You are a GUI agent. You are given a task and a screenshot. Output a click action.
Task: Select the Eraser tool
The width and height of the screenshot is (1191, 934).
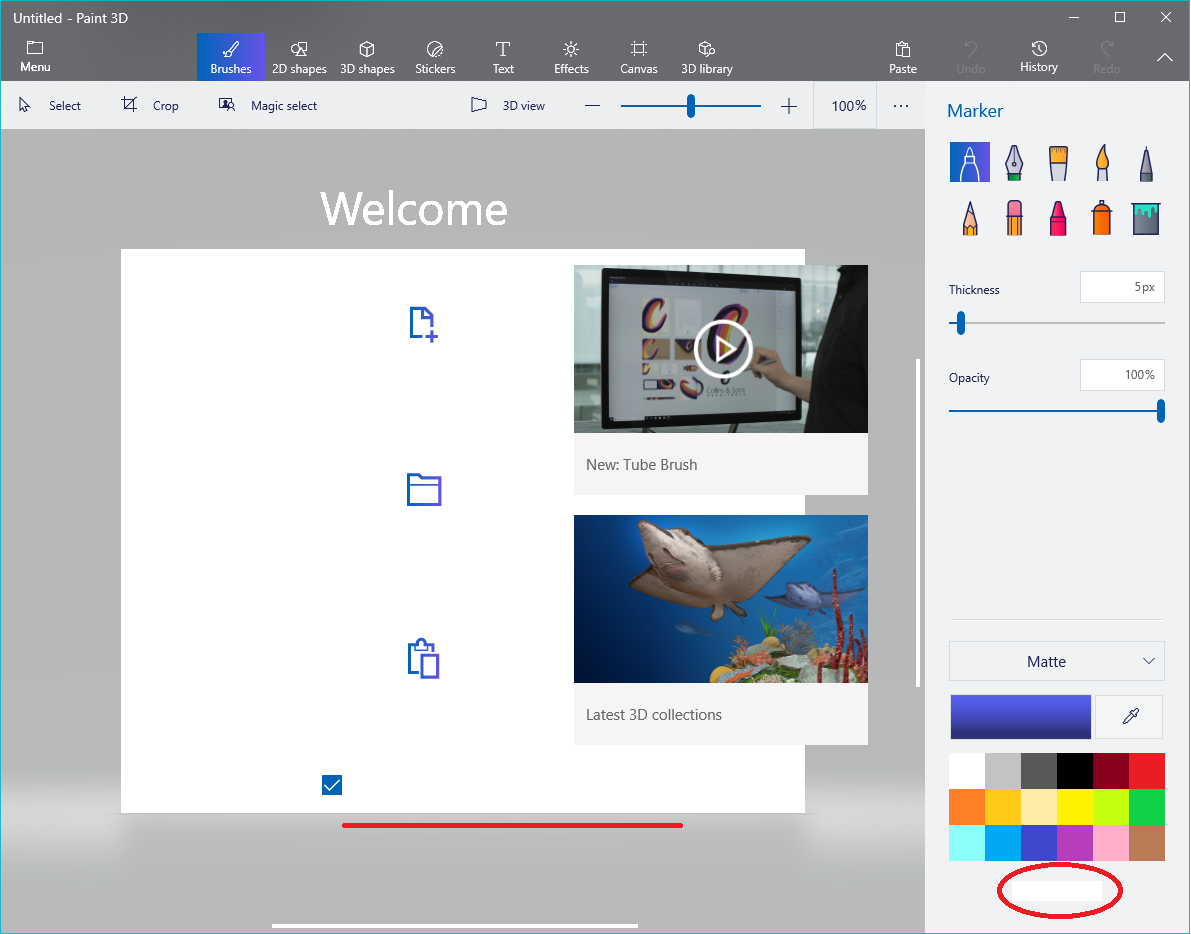point(1014,217)
